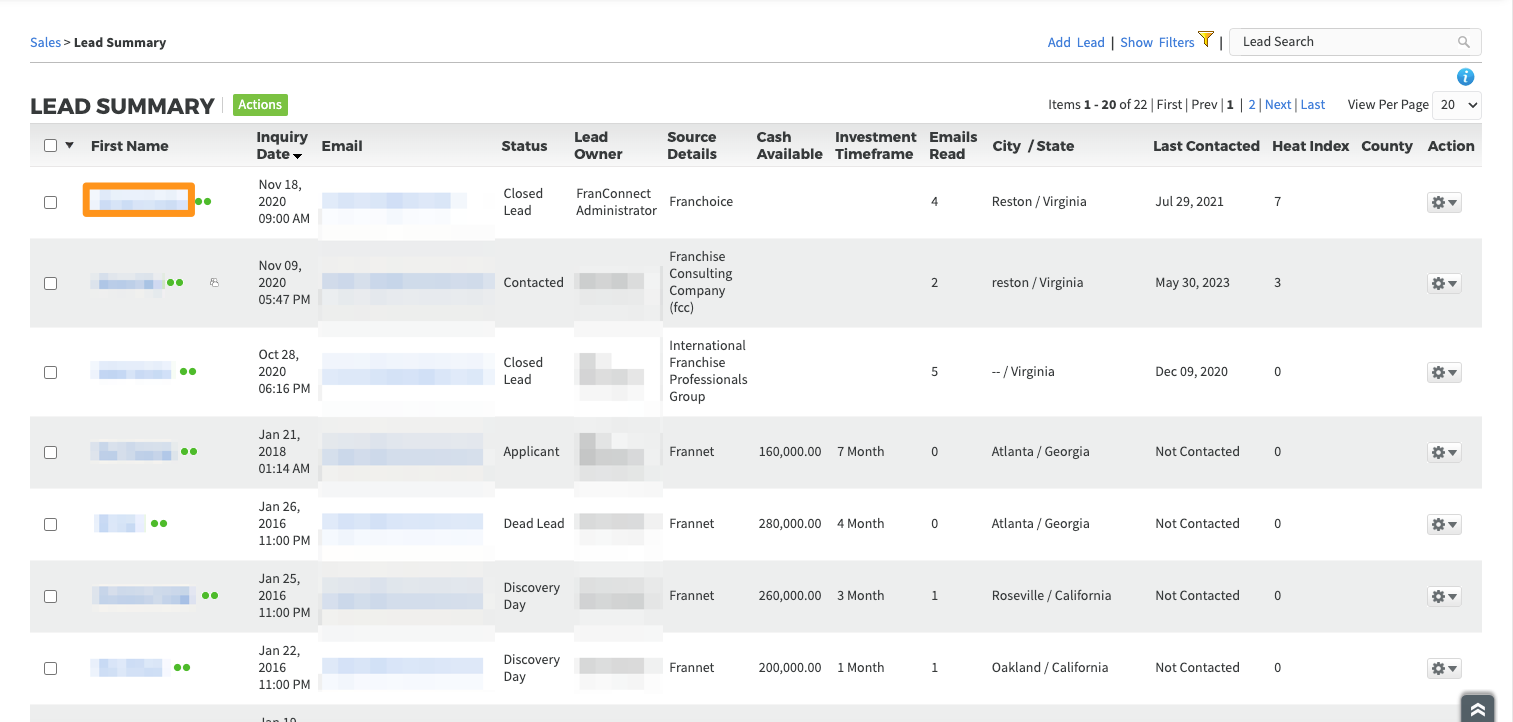This screenshot has width=1513, height=722.
Task: Sort by Heat Index column header
Action: click(x=1310, y=146)
